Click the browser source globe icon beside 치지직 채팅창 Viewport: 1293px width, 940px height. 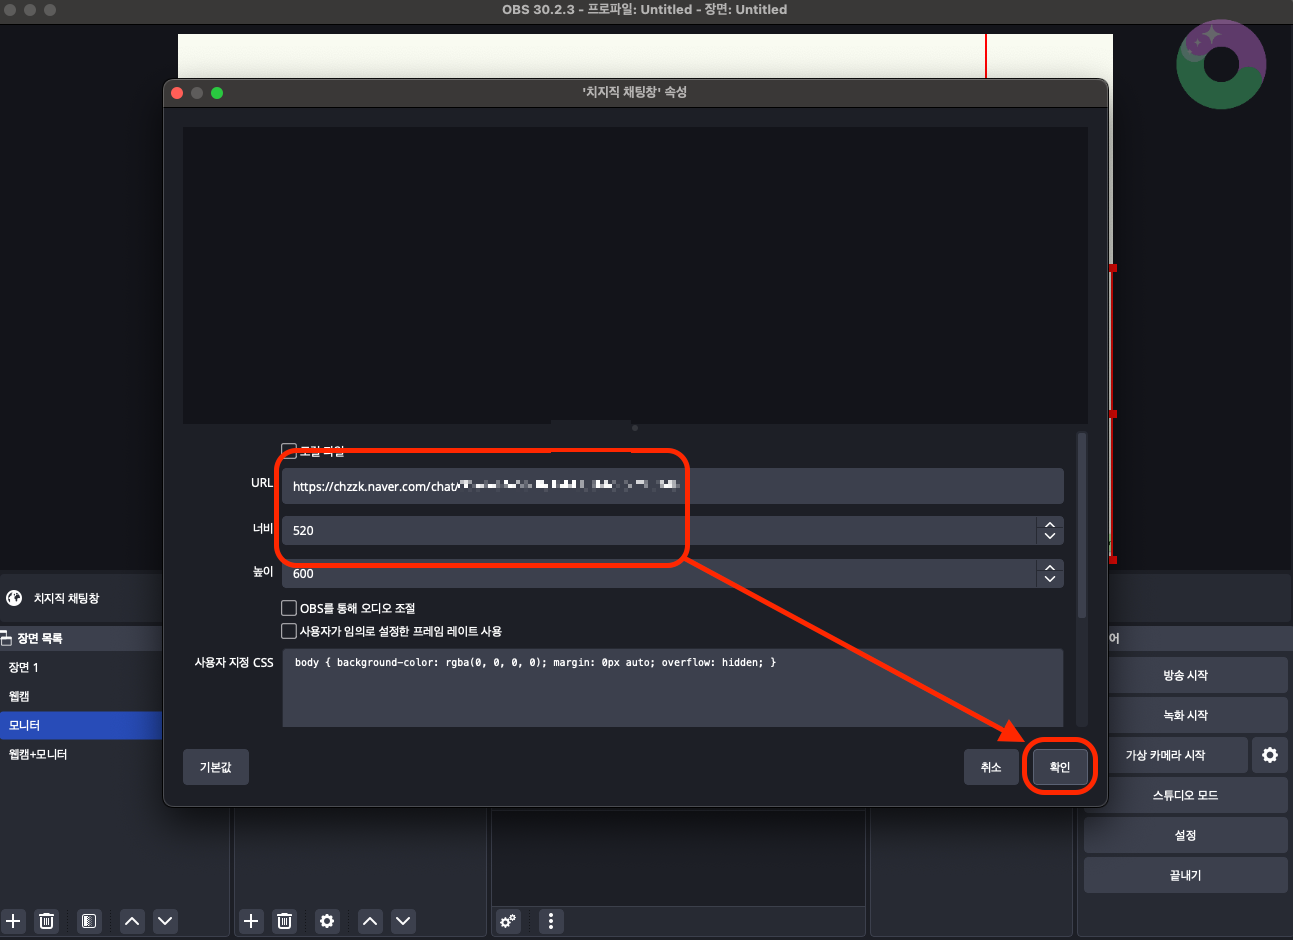(14, 598)
